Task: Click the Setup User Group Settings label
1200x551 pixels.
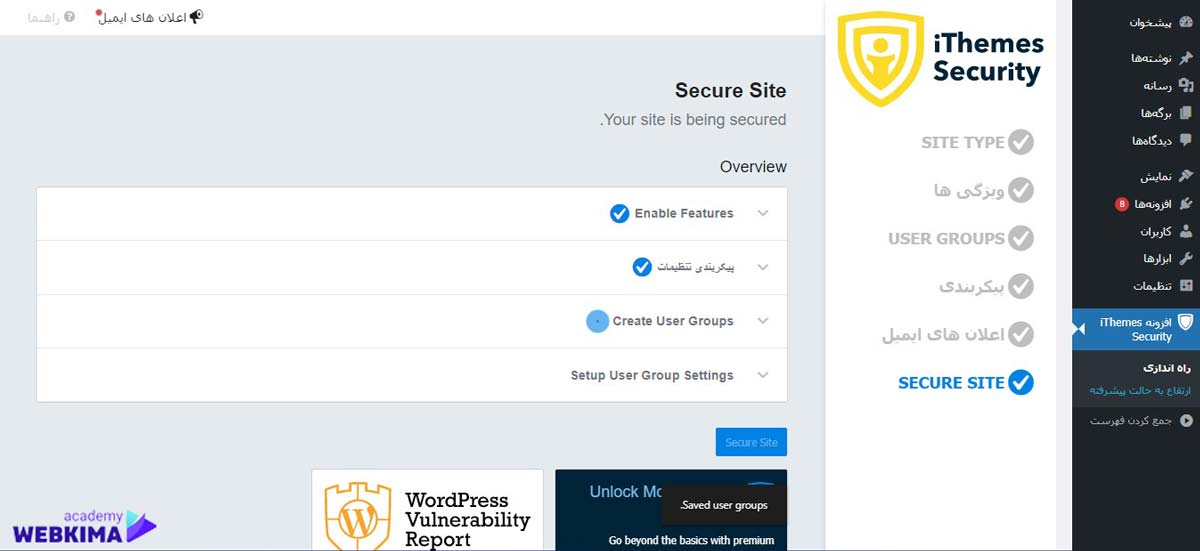Action: pyautogui.click(x=652, y=375)
